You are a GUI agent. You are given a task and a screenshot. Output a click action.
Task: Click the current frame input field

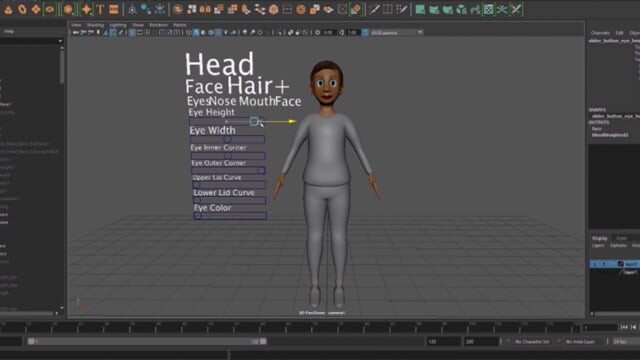point(600,327)
